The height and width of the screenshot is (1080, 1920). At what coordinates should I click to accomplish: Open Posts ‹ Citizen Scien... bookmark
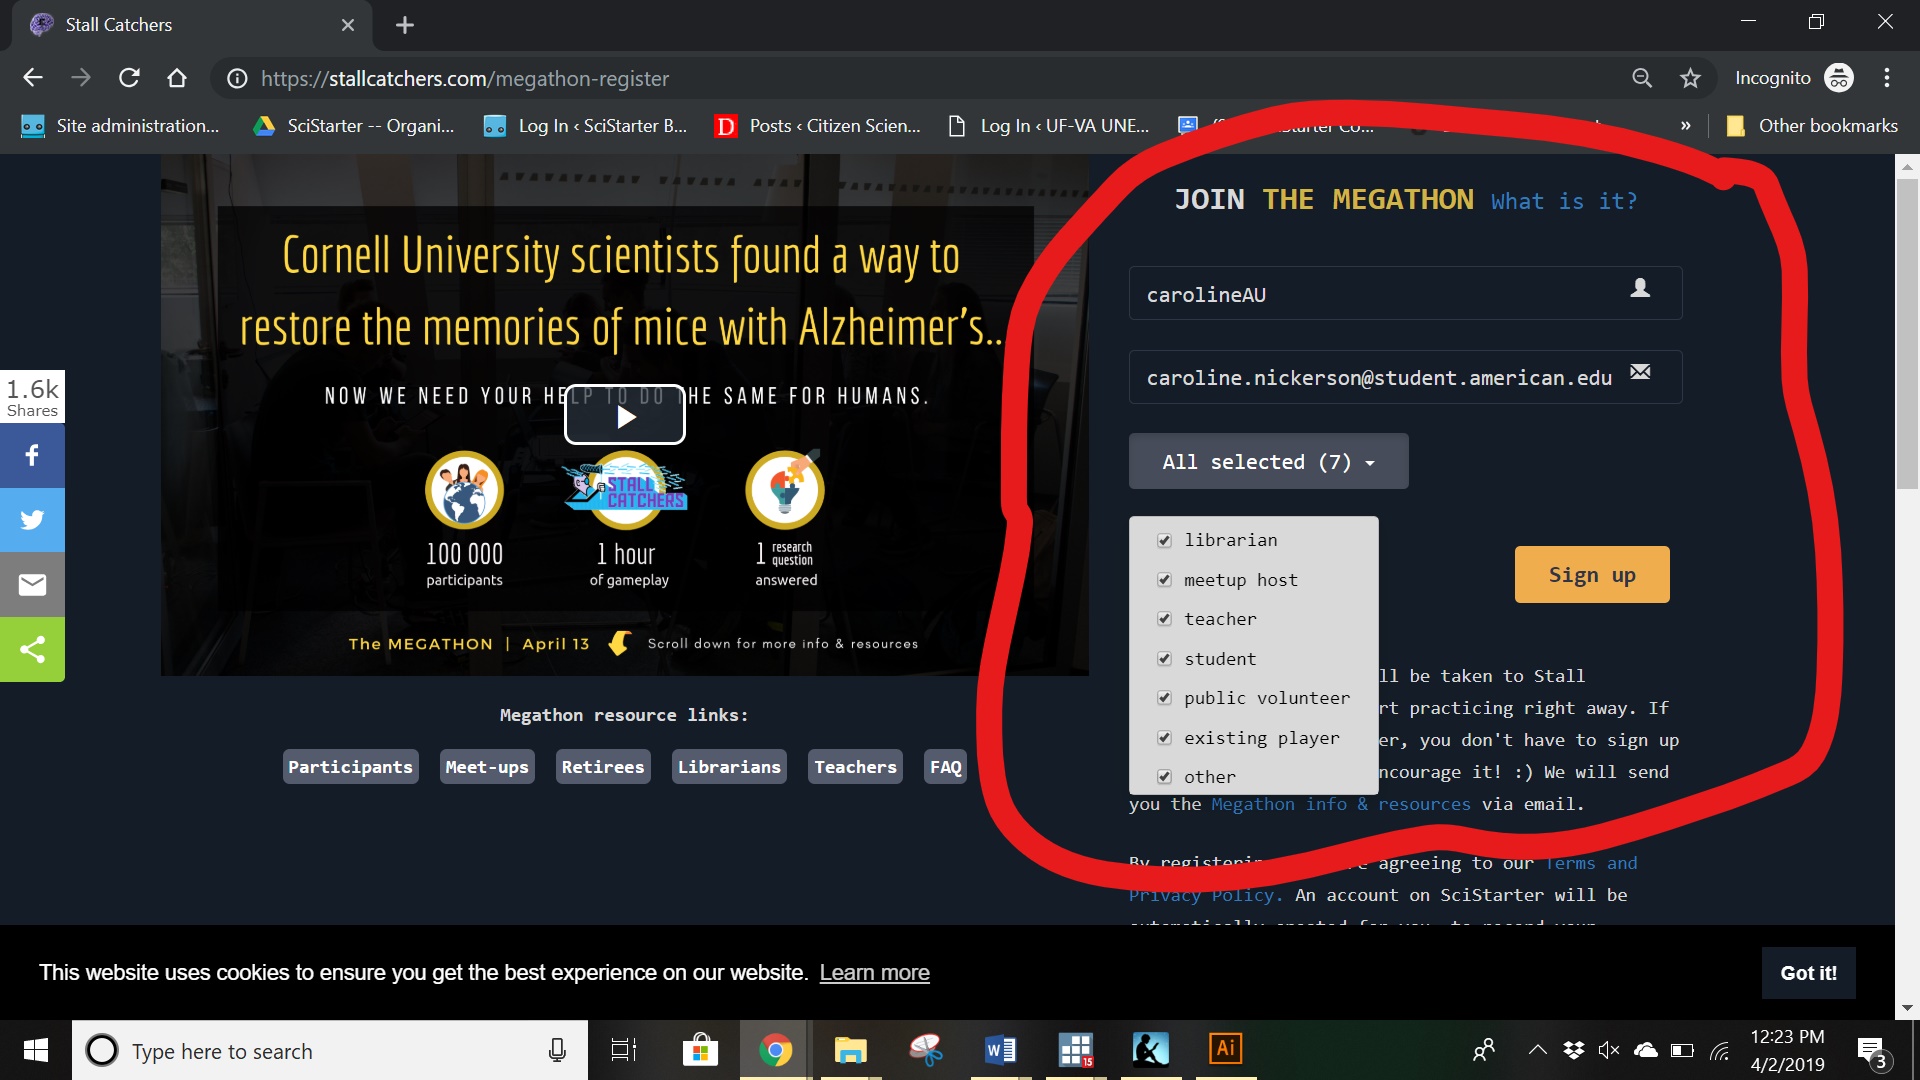pos(818,126)
